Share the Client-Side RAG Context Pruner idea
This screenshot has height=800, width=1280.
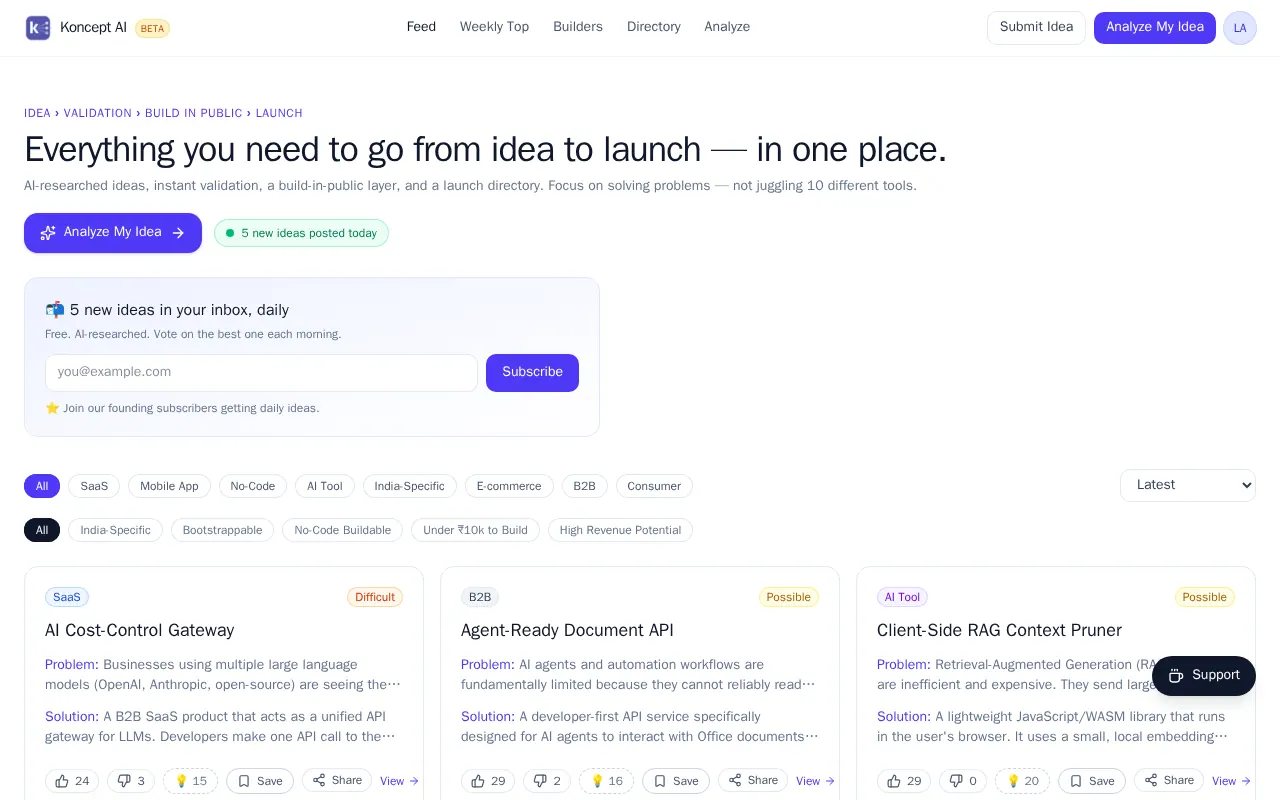pyautogui.click(x=1169, y=780)
